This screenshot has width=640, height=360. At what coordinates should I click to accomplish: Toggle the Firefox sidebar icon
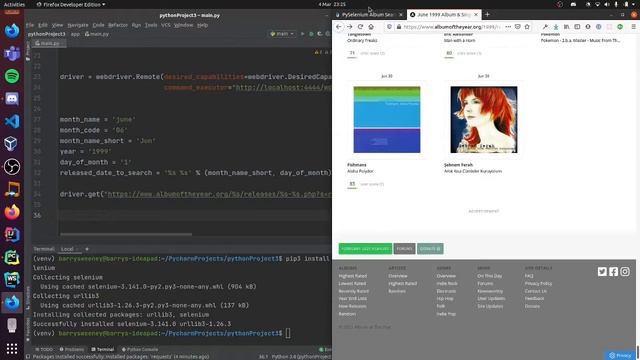577,27
